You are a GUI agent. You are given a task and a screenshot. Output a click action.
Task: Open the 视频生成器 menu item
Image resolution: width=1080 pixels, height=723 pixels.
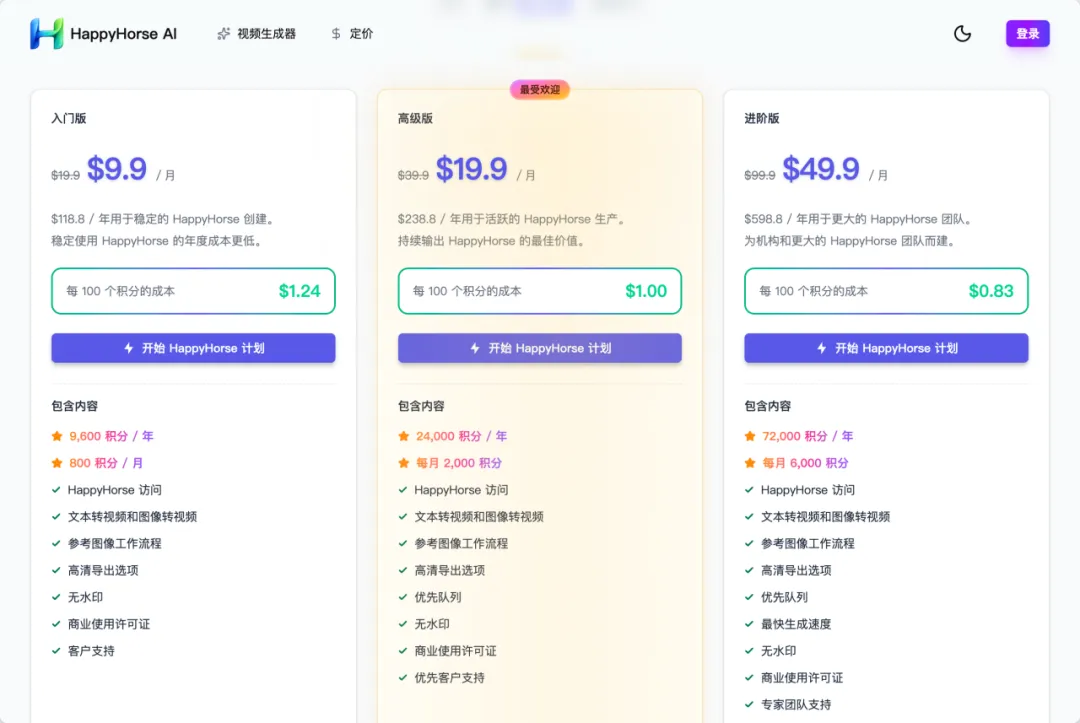[256, 34]
